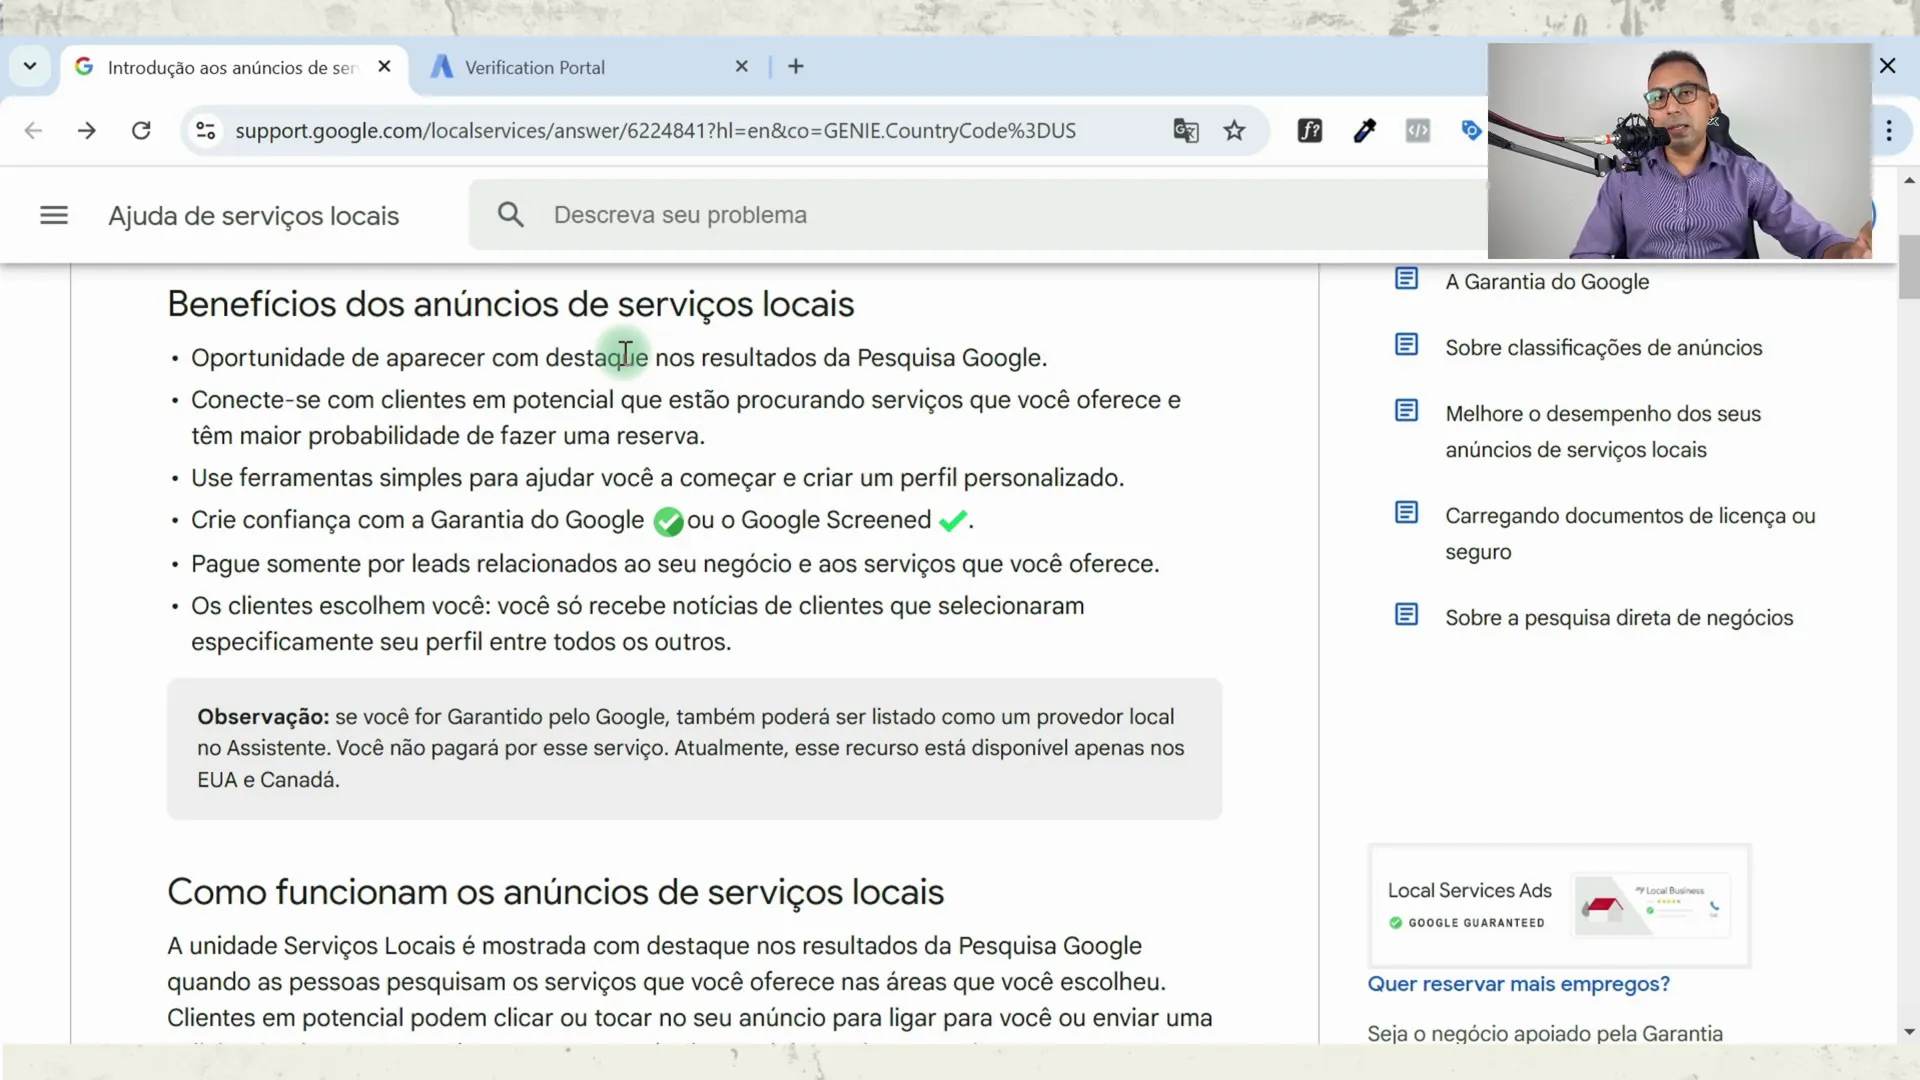Click the support.google.com URL address bar

pyautogui.click(x=655, y=131)
